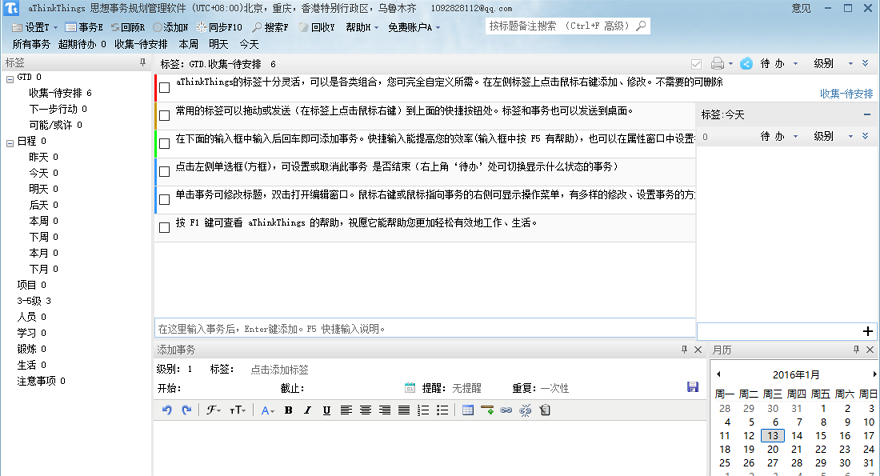Click the 明天 quick button in top bar
Screen dimensions: 880x476
click(218, 44)
